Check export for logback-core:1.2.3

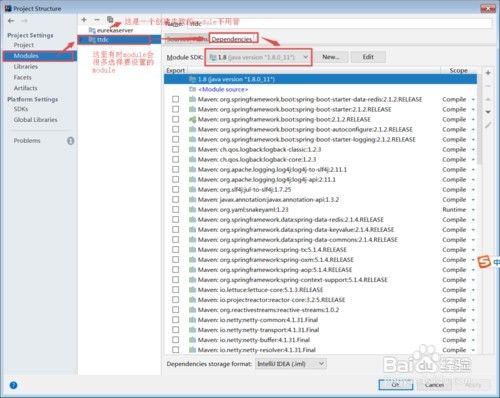point(176,159)
